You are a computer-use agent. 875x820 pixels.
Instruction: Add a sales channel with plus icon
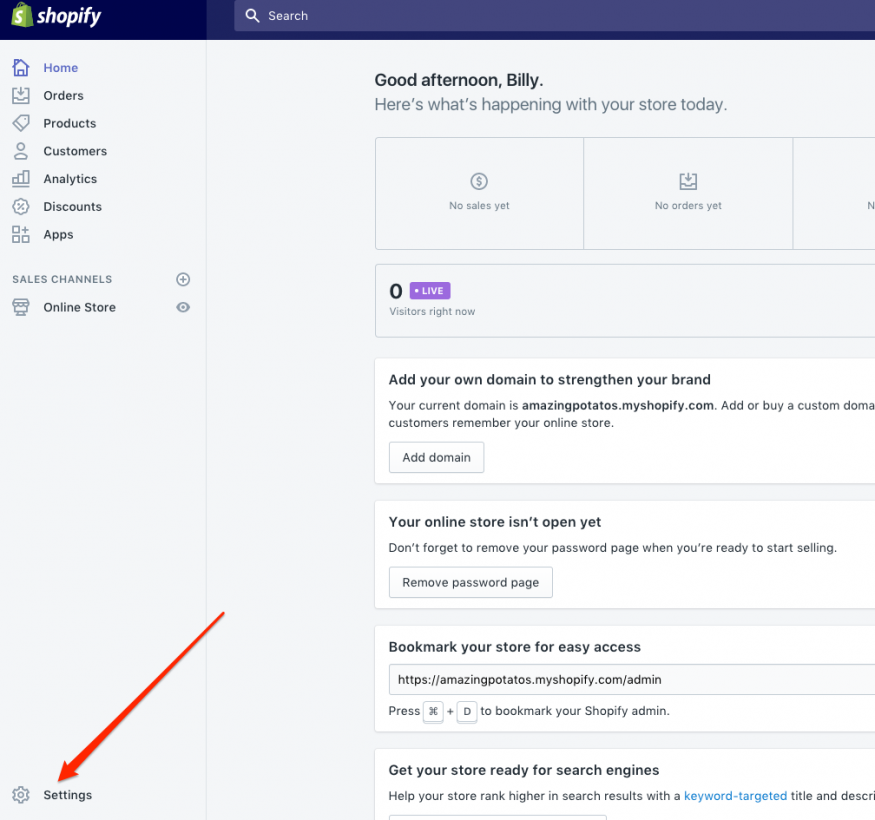(183, 279)
